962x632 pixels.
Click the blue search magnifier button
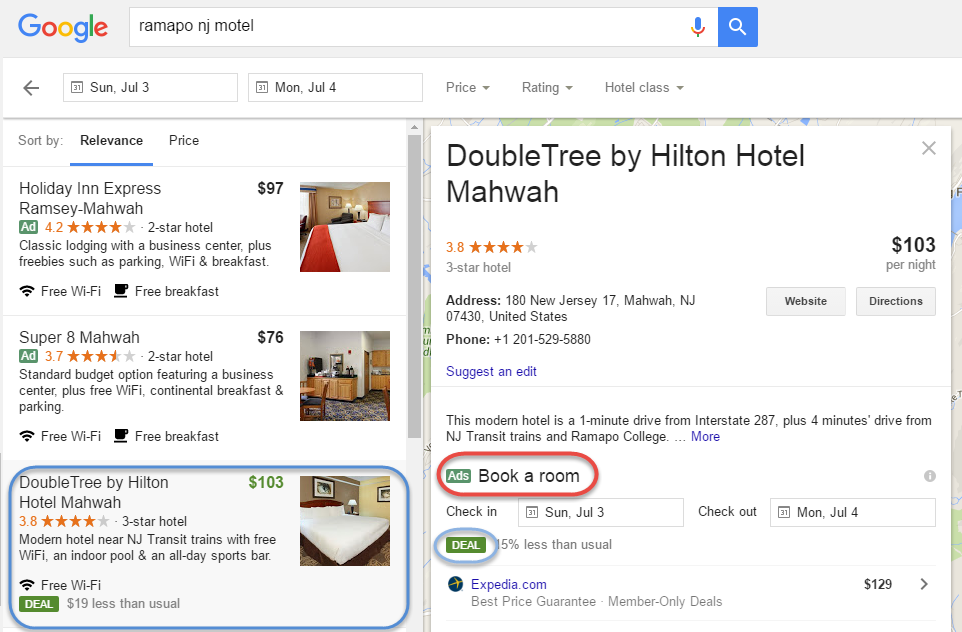tap(737, 27)
